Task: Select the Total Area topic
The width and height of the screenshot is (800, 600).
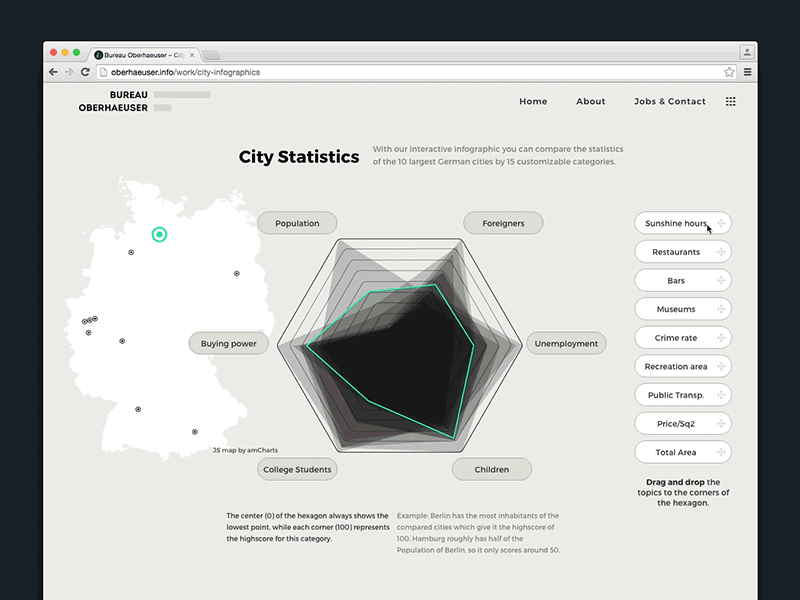Action: point(676,452)
